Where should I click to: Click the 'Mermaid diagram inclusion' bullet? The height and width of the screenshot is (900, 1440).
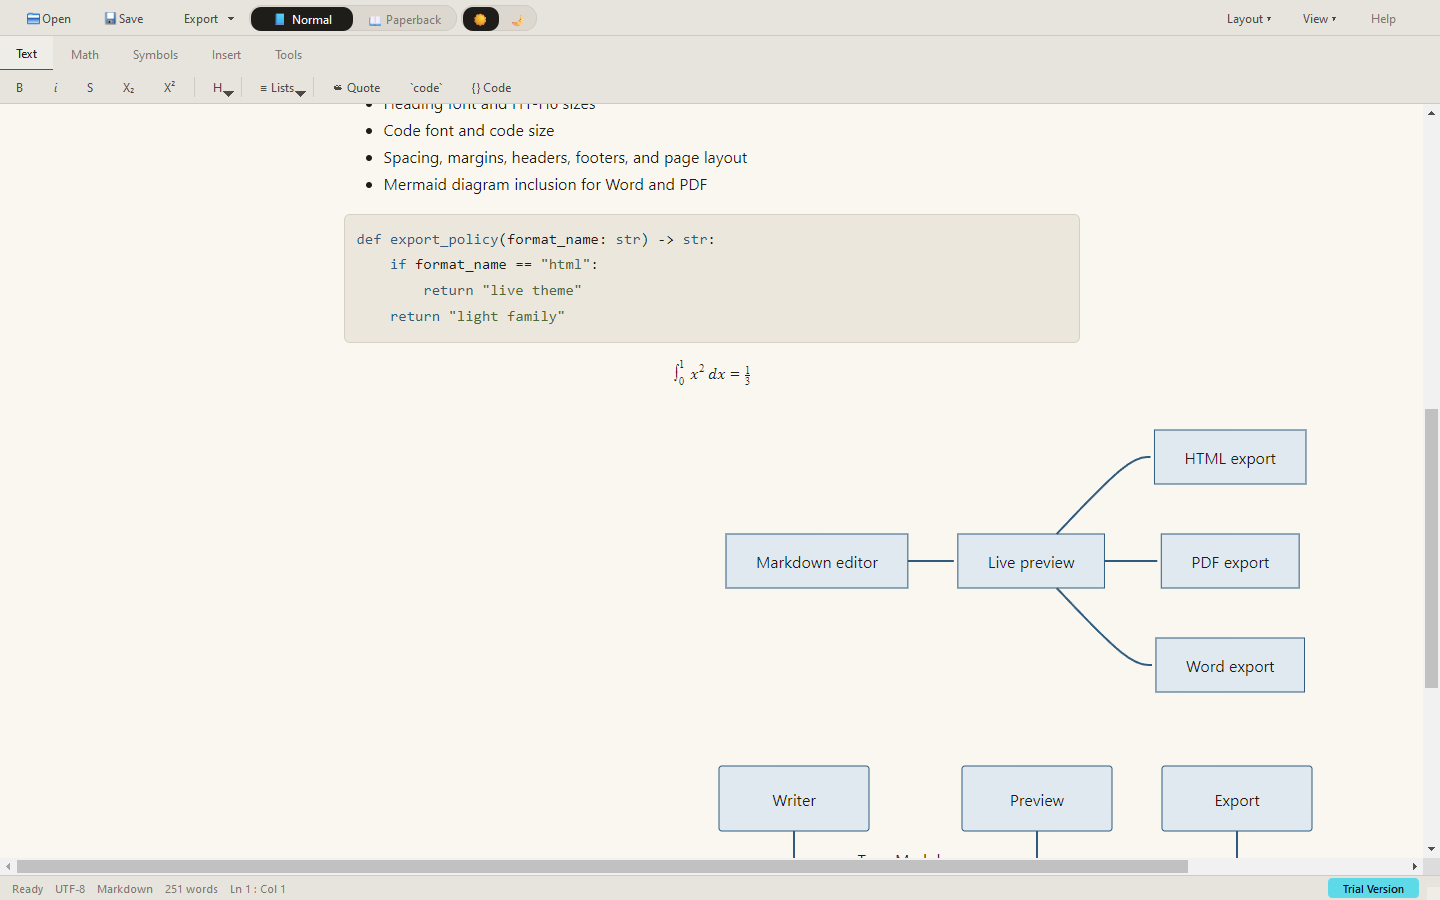click(545, 185)
